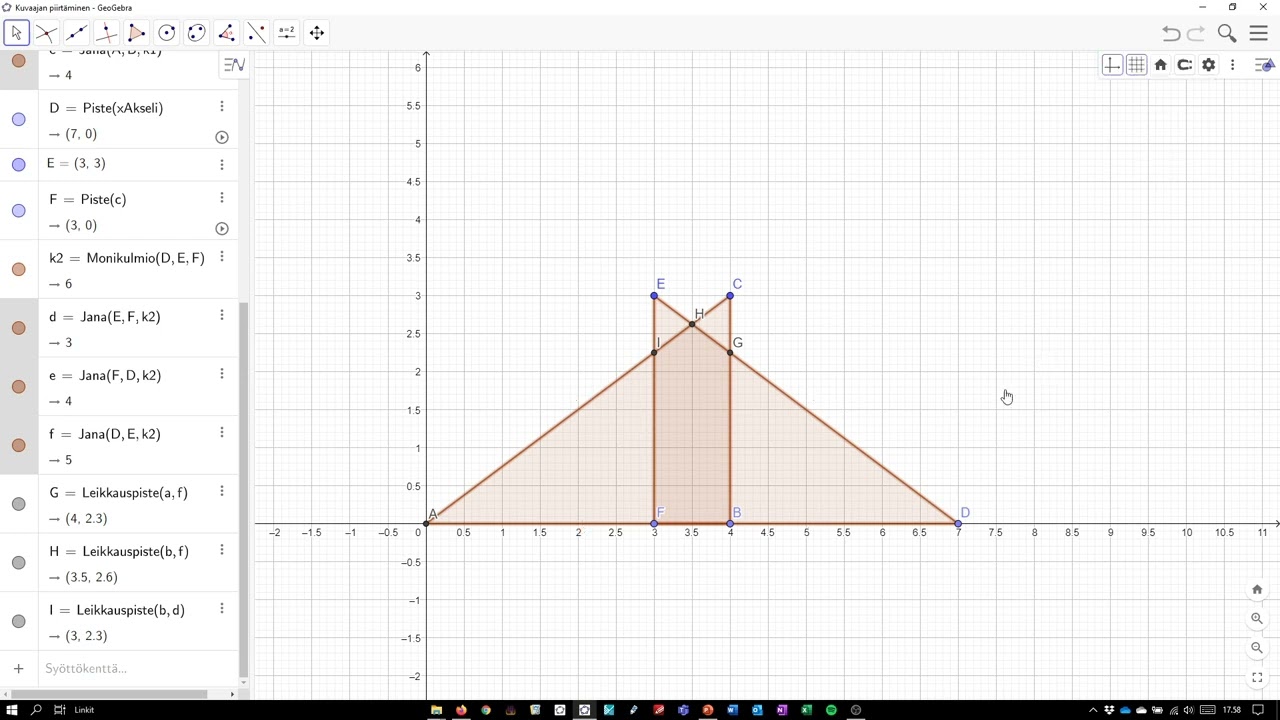Open the algebra view sort/style button
Image resolution: width=1280 pixels, height=720 pixels.
(x=234, y=65)
